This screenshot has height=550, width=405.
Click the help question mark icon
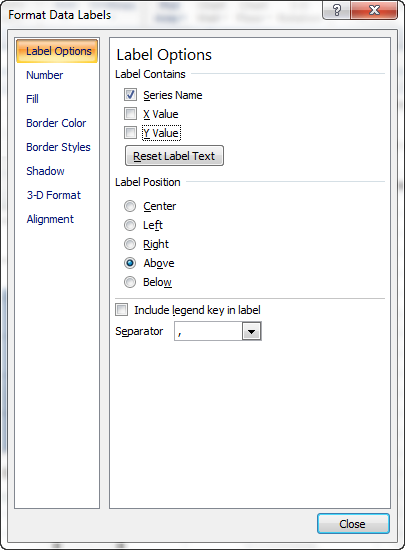pos(336,10)
